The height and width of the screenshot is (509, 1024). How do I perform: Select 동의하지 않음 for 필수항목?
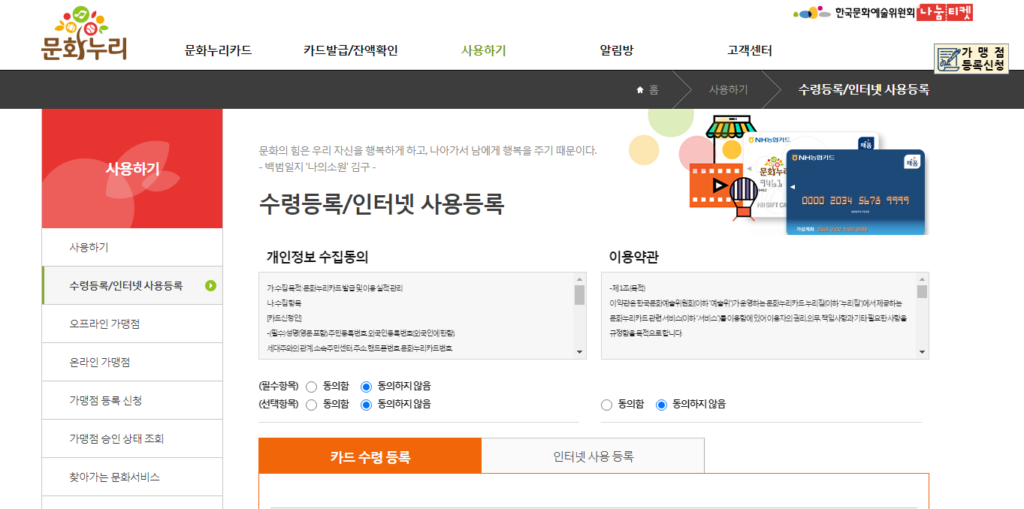[x=366, y=386]
